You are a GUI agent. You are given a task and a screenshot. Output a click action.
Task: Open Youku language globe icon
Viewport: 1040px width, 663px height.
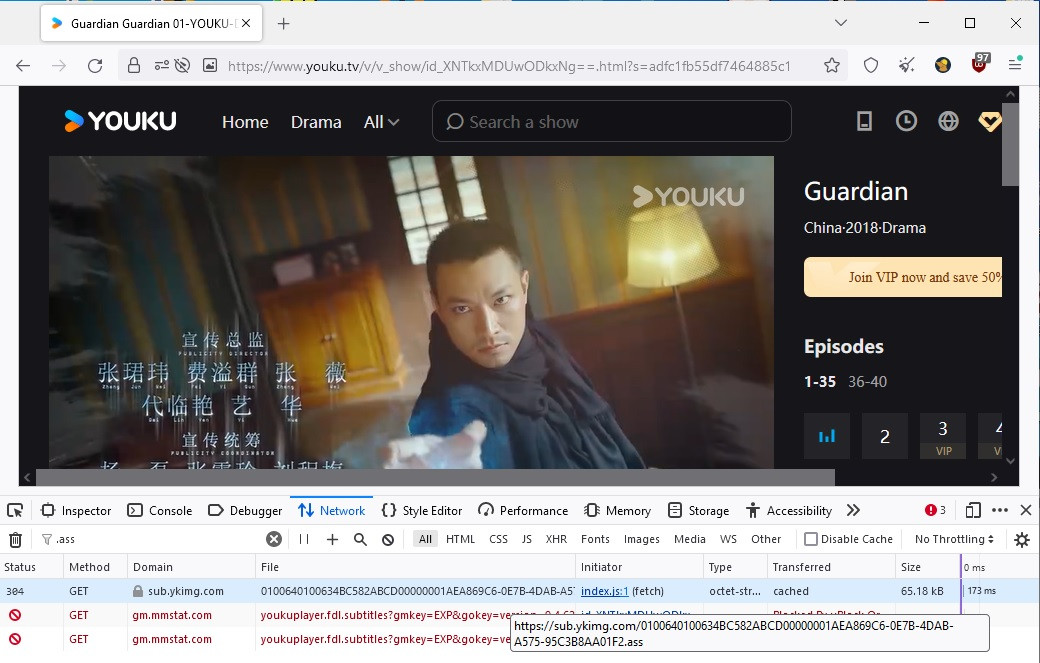(x=948, y=121)
